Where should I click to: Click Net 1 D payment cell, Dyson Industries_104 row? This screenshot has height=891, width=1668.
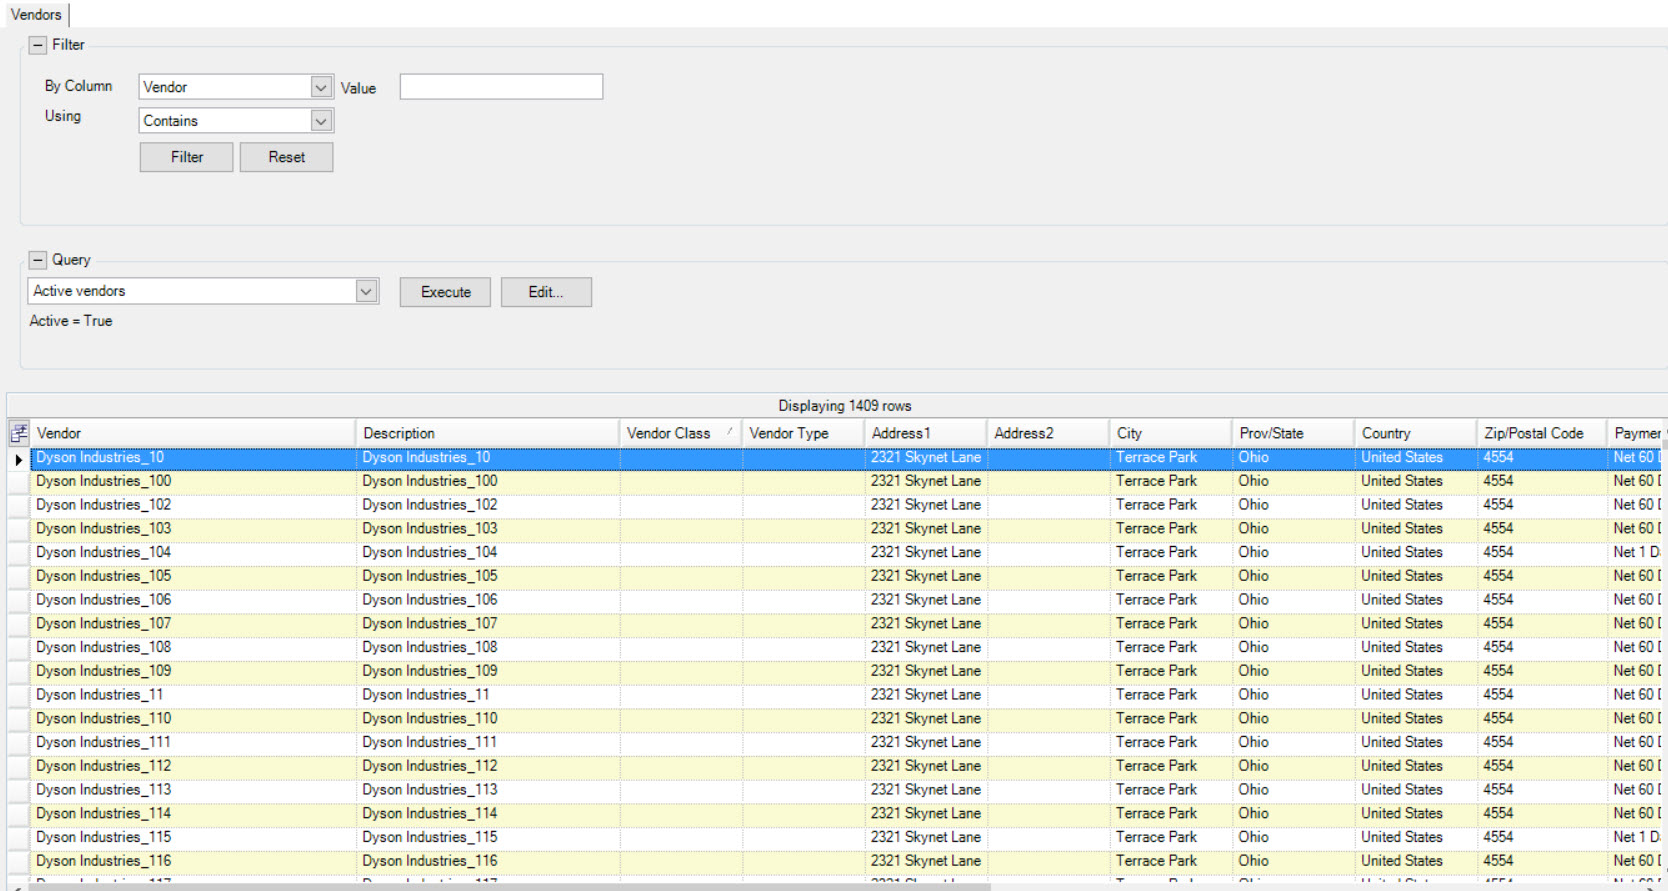(x=1636, y=552)
